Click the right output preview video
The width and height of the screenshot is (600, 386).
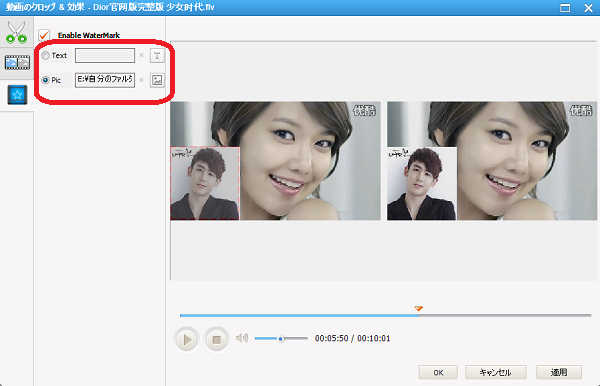(x=492, y=161)
